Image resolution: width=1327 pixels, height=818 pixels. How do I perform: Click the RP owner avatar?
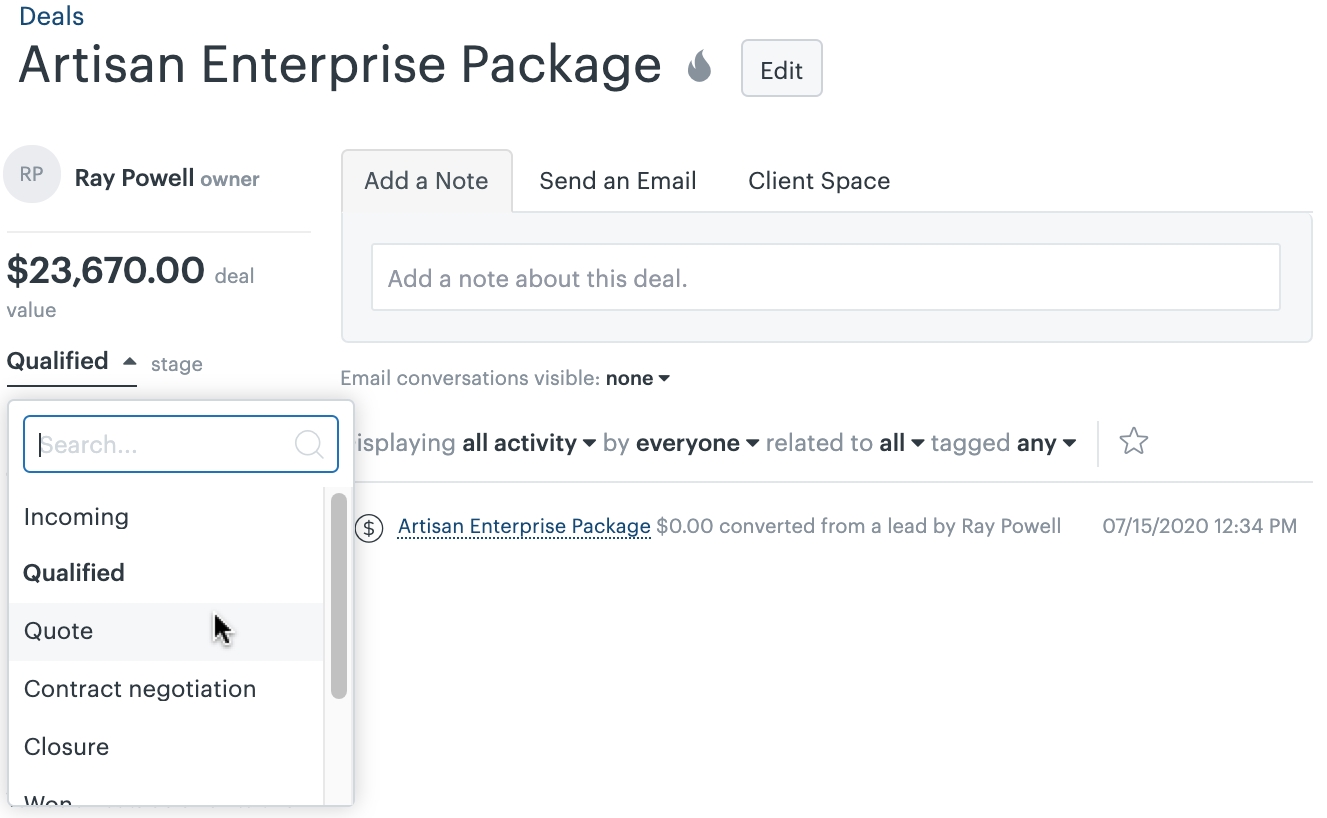[32, 175]
